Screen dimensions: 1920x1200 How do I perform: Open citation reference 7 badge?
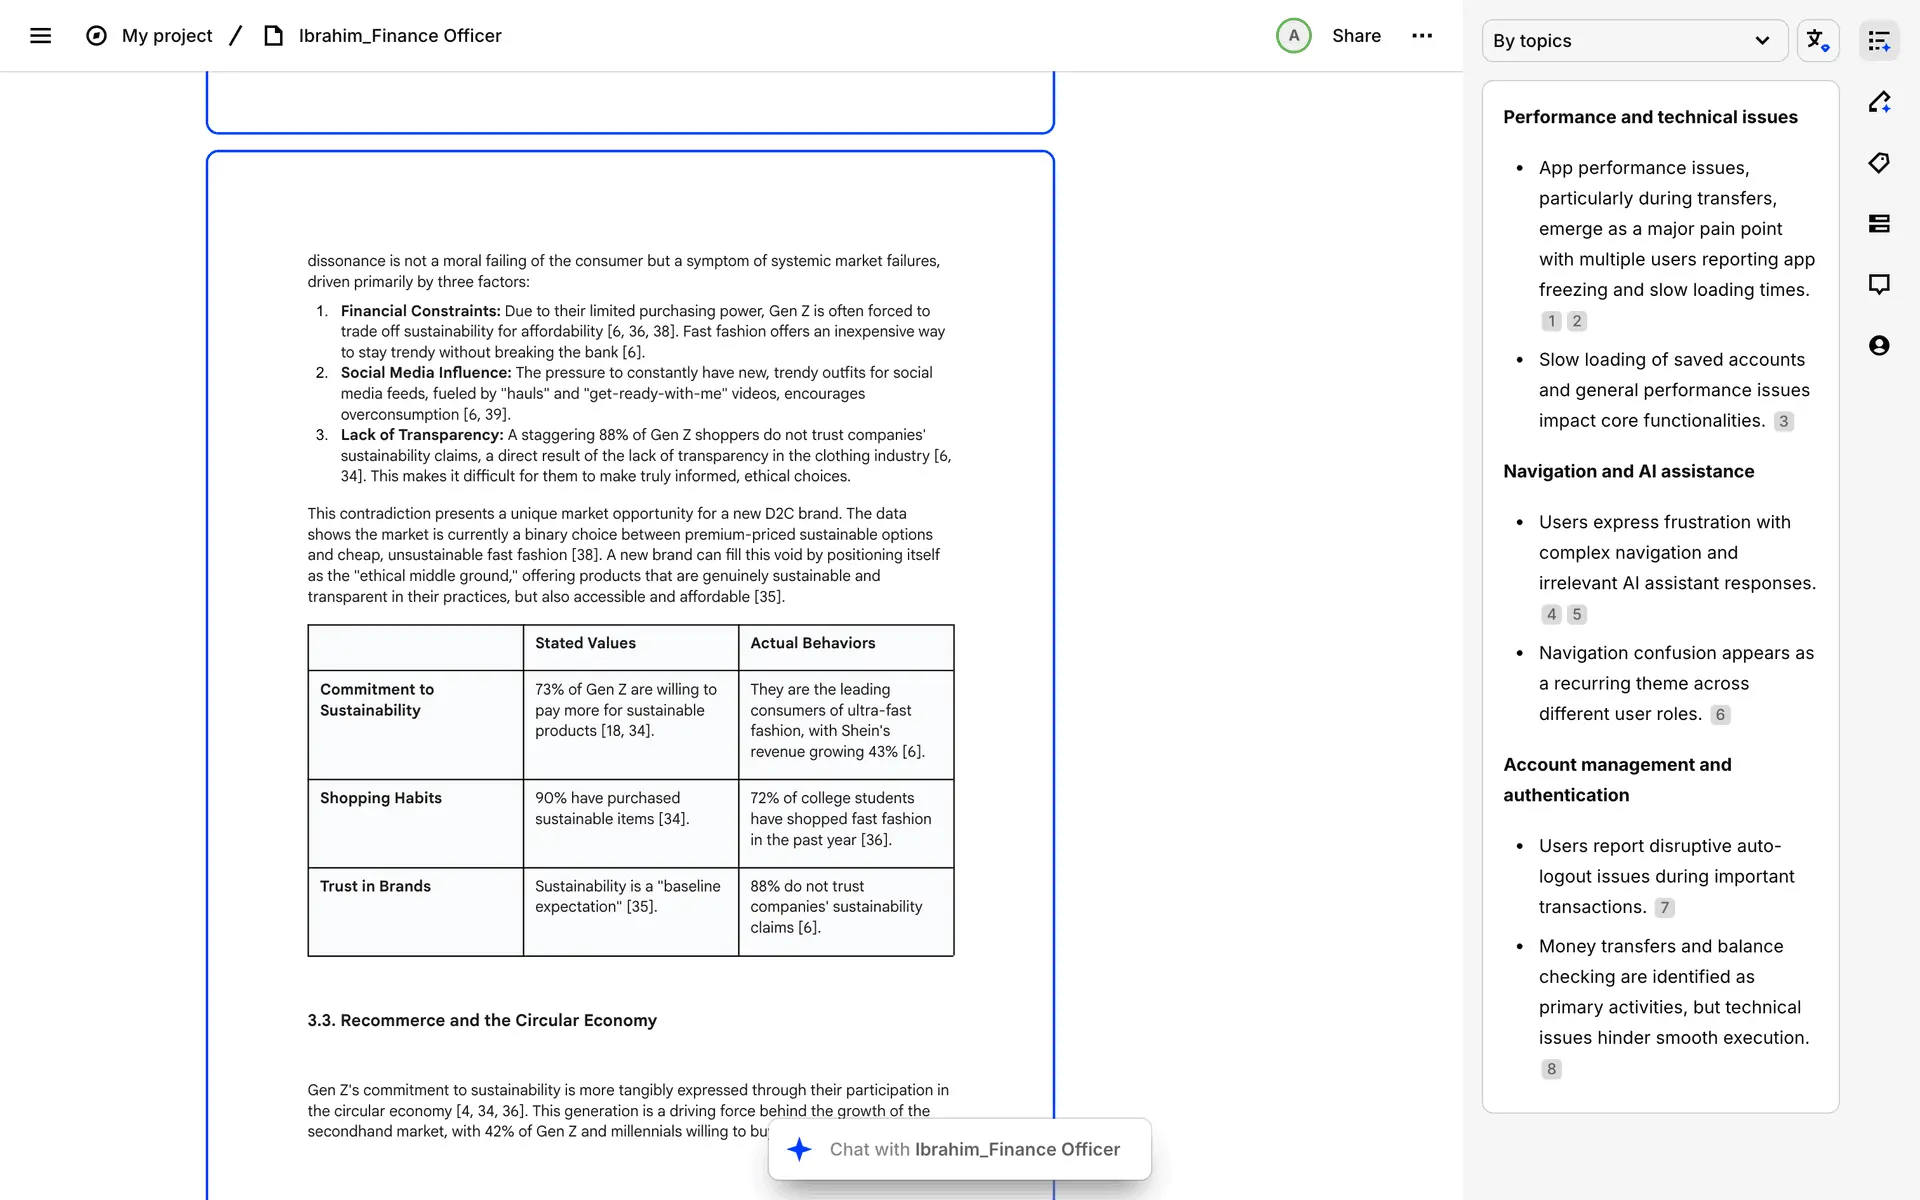(x=1664, y=908)
